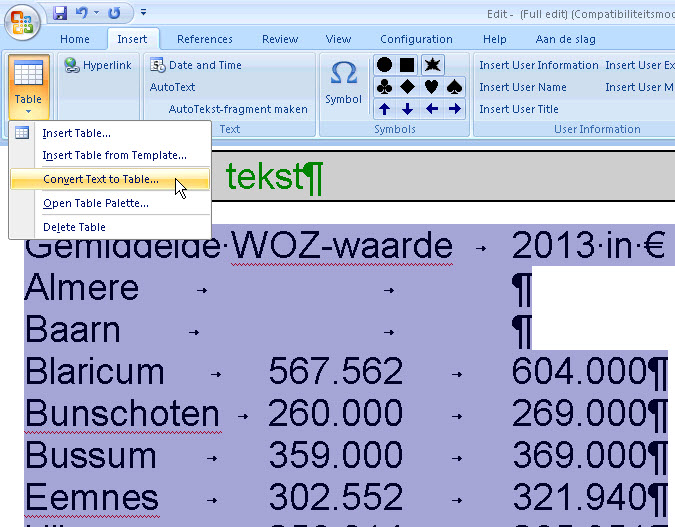Click Insert User Title
675x527 pixels.
519,109
